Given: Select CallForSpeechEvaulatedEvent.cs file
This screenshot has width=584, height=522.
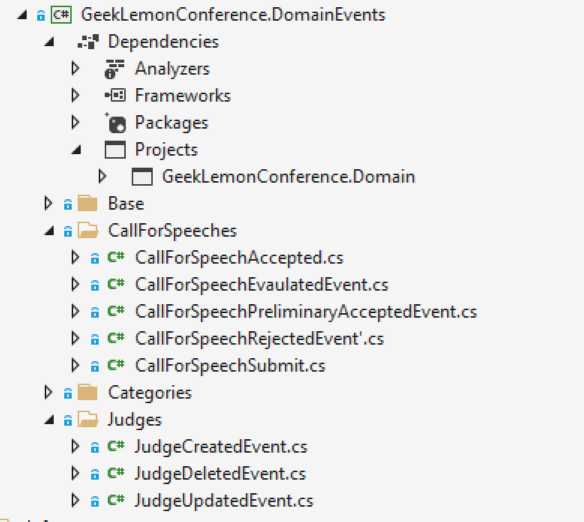Looking at the screenshot, I should point(261,285).
